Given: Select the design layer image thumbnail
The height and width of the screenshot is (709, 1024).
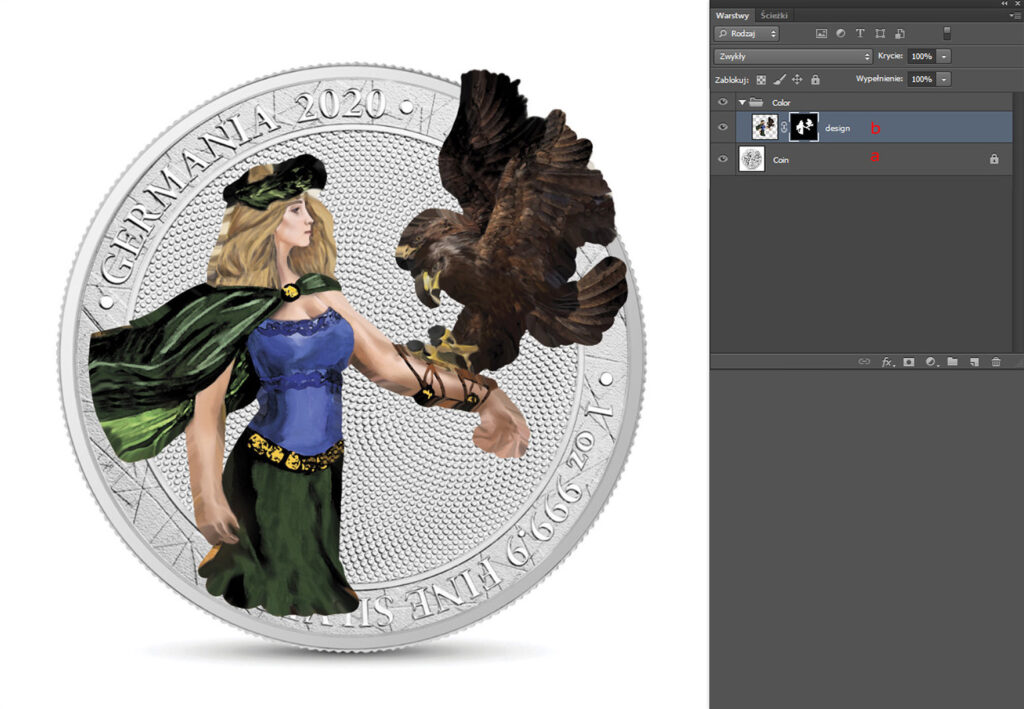Looking at the screenshot, I should 765,127.
